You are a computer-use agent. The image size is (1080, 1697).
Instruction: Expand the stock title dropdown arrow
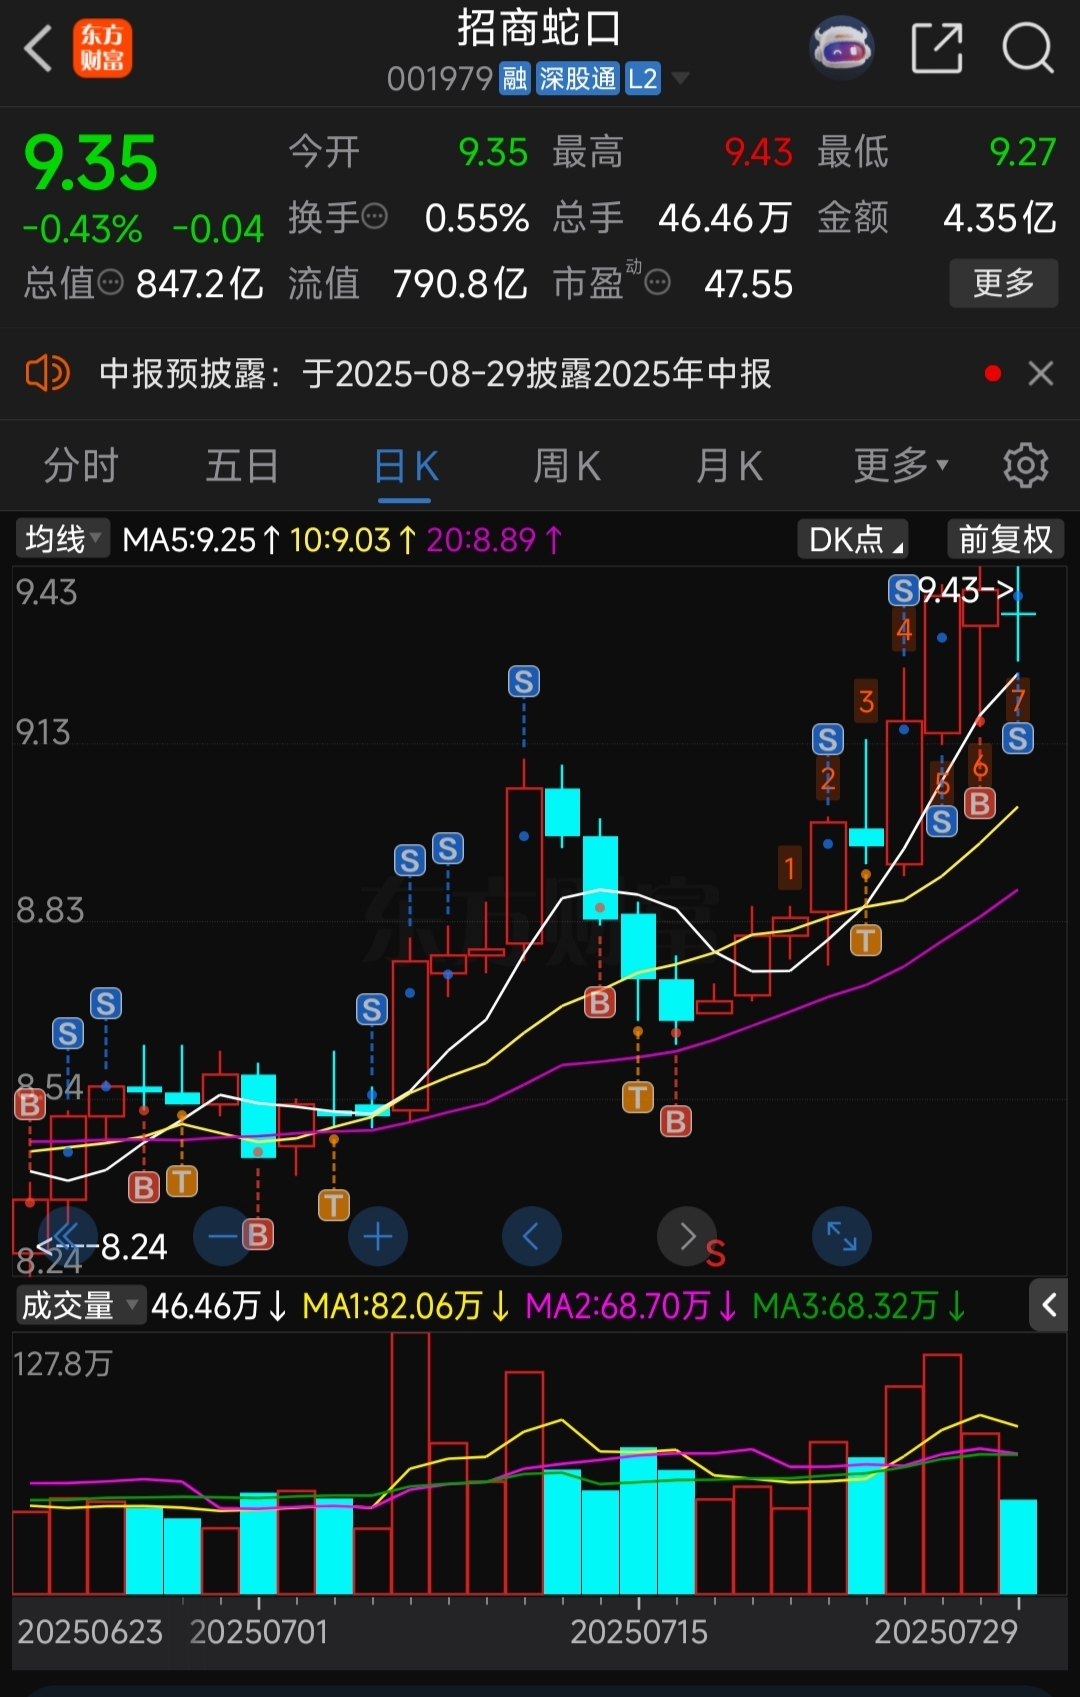click(680, 78)
